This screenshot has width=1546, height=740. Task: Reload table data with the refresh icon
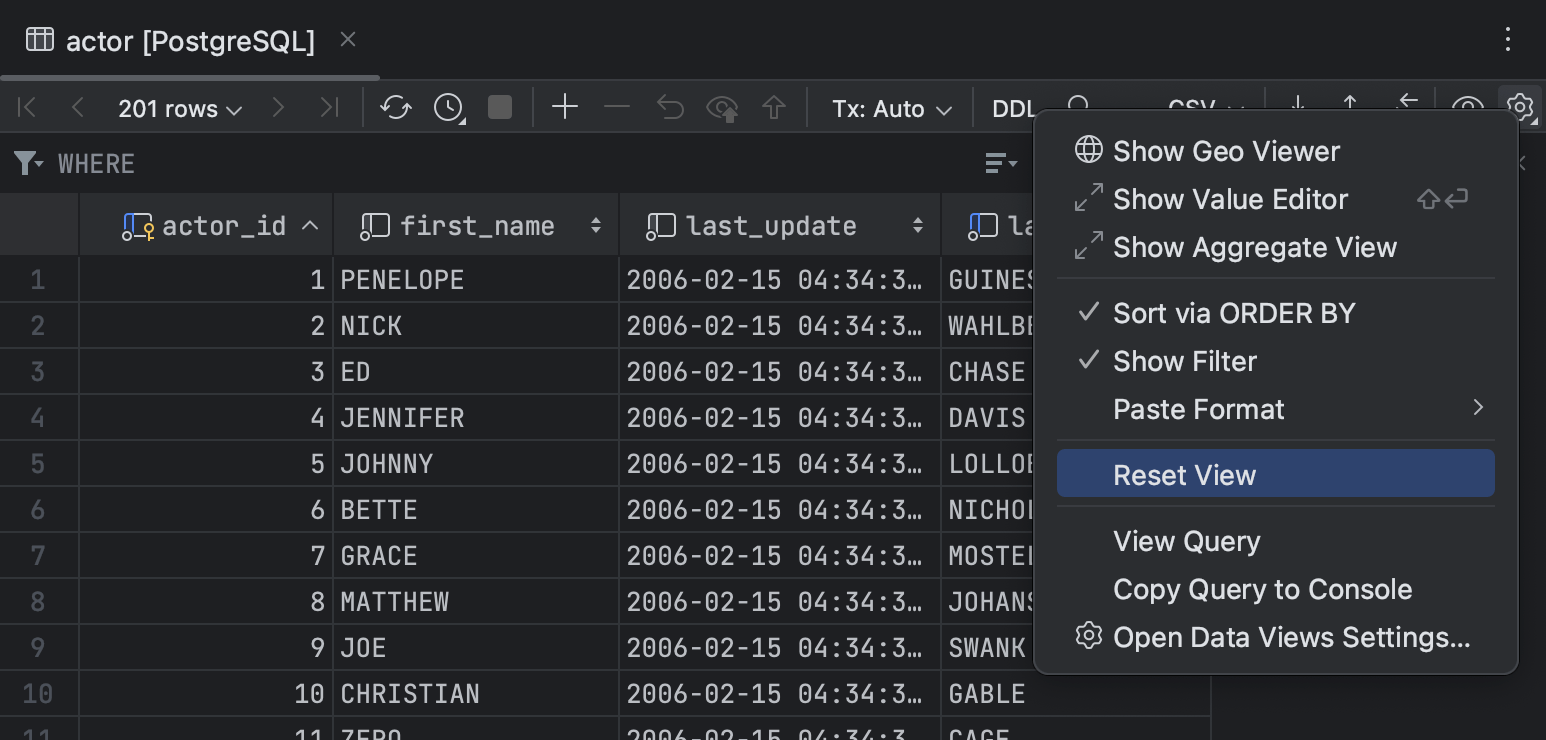(x=394, y=107)
